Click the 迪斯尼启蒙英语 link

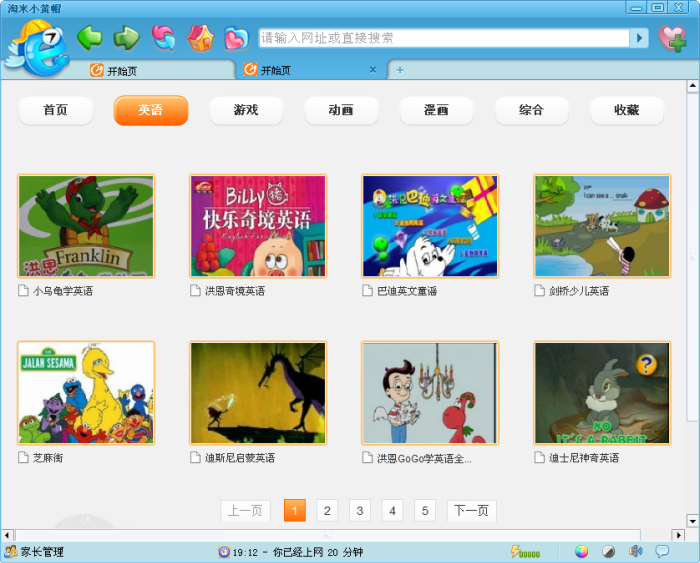coord(240,458)
